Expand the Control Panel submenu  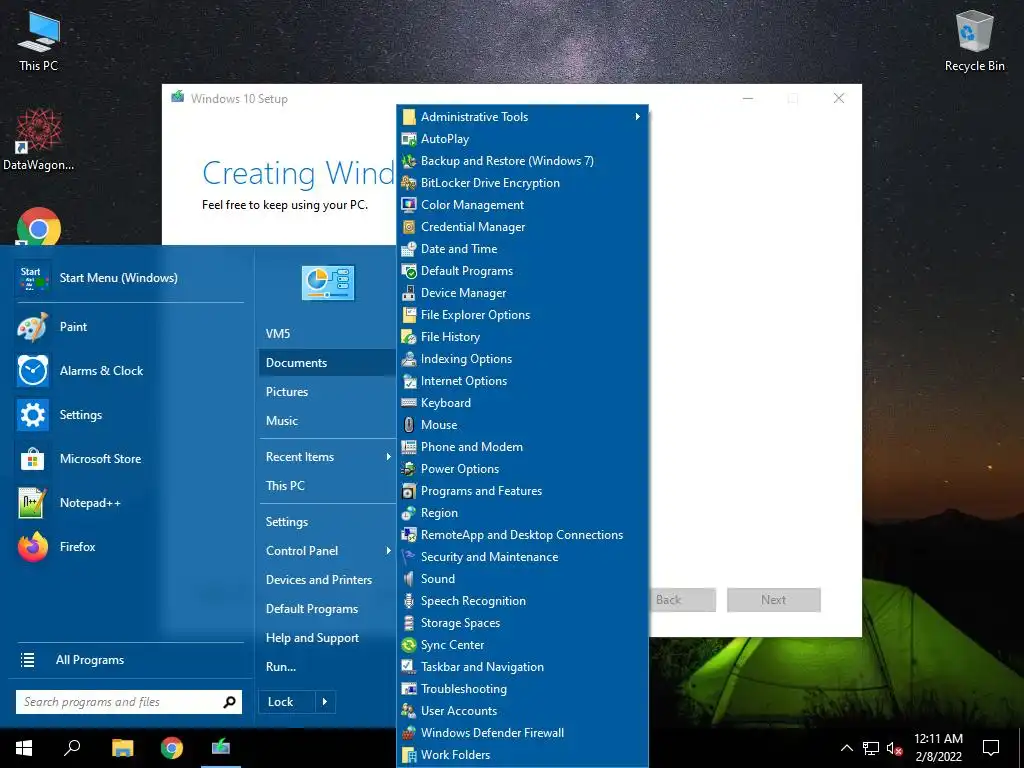327,551
